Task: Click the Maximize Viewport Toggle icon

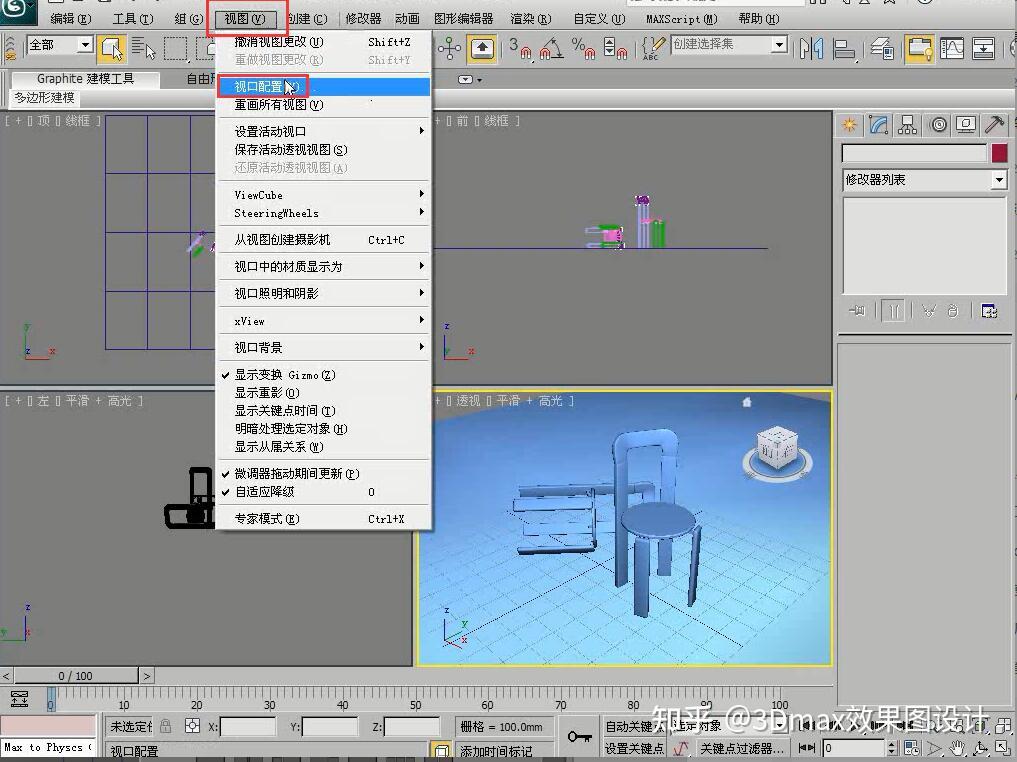Action: [x=1001, y=748]
